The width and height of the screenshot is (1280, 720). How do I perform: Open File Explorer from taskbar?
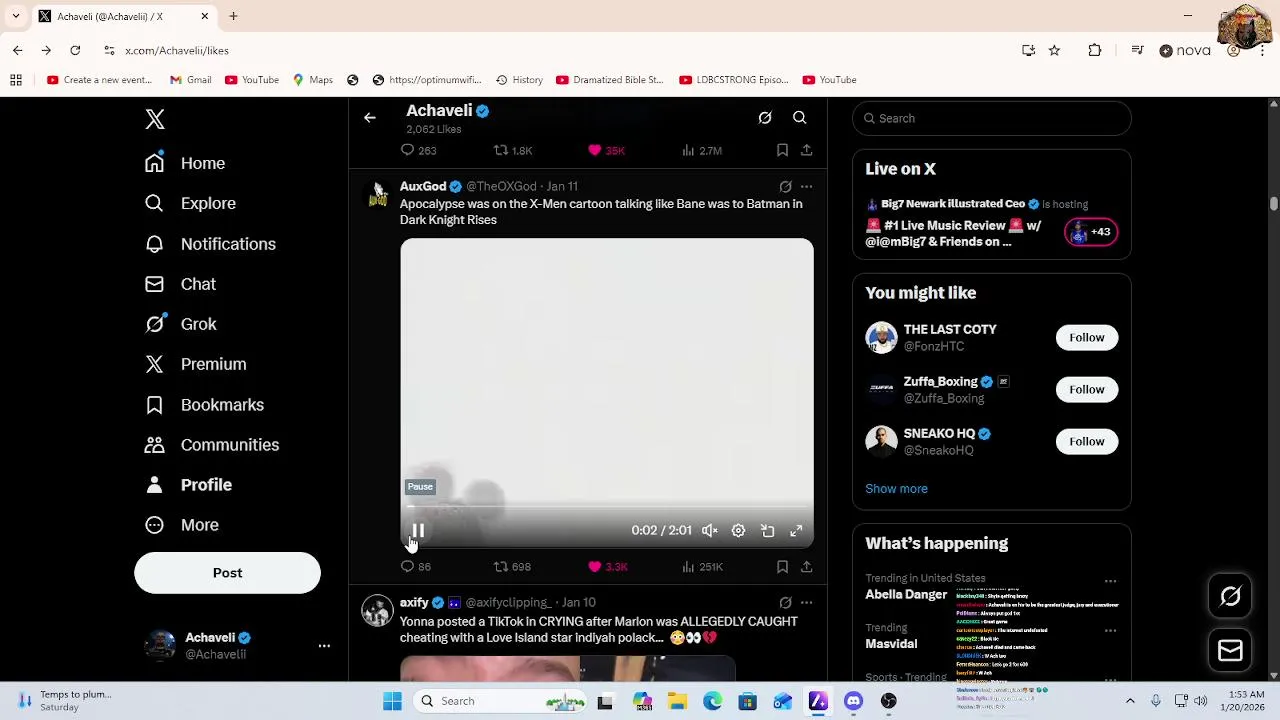click(x=677, y=701)
